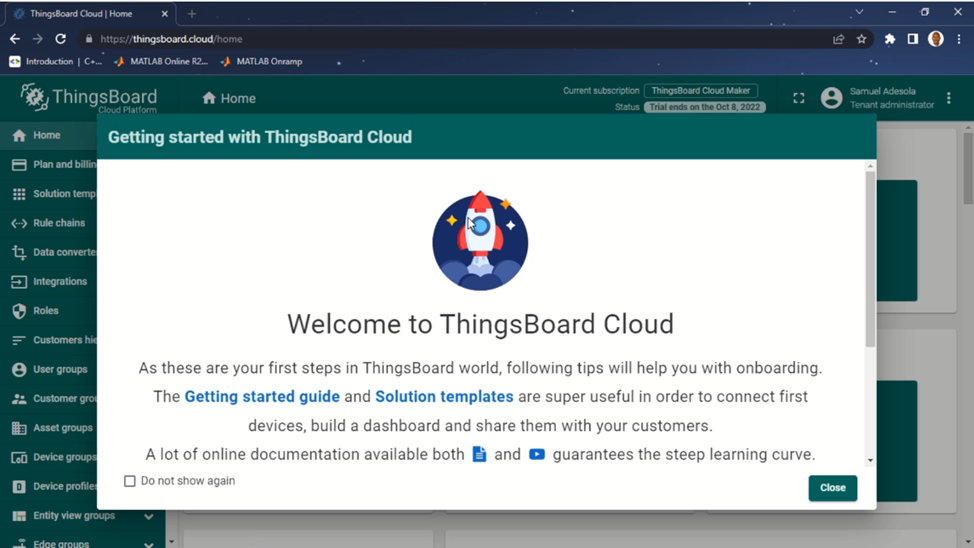Viewport: 974px width, 548px height.
Task: Open the Solution templates link
Action: click(x=444, y=396)
